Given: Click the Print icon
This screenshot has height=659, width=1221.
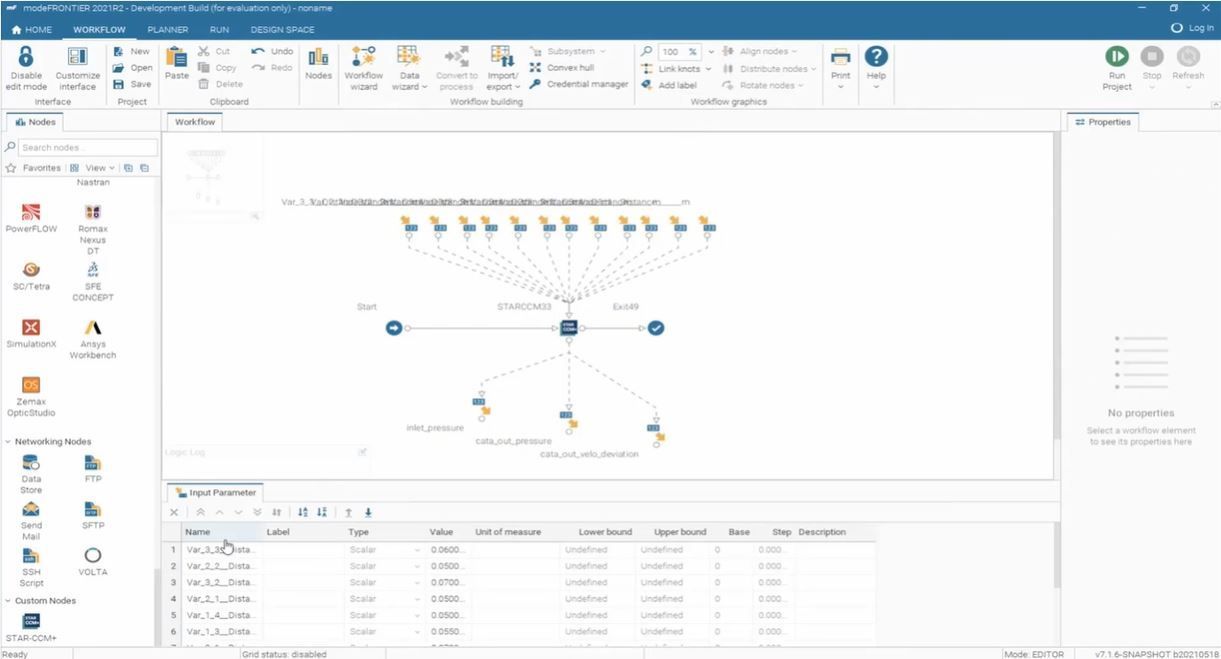Looking at the screenshot, I should 841,57.
